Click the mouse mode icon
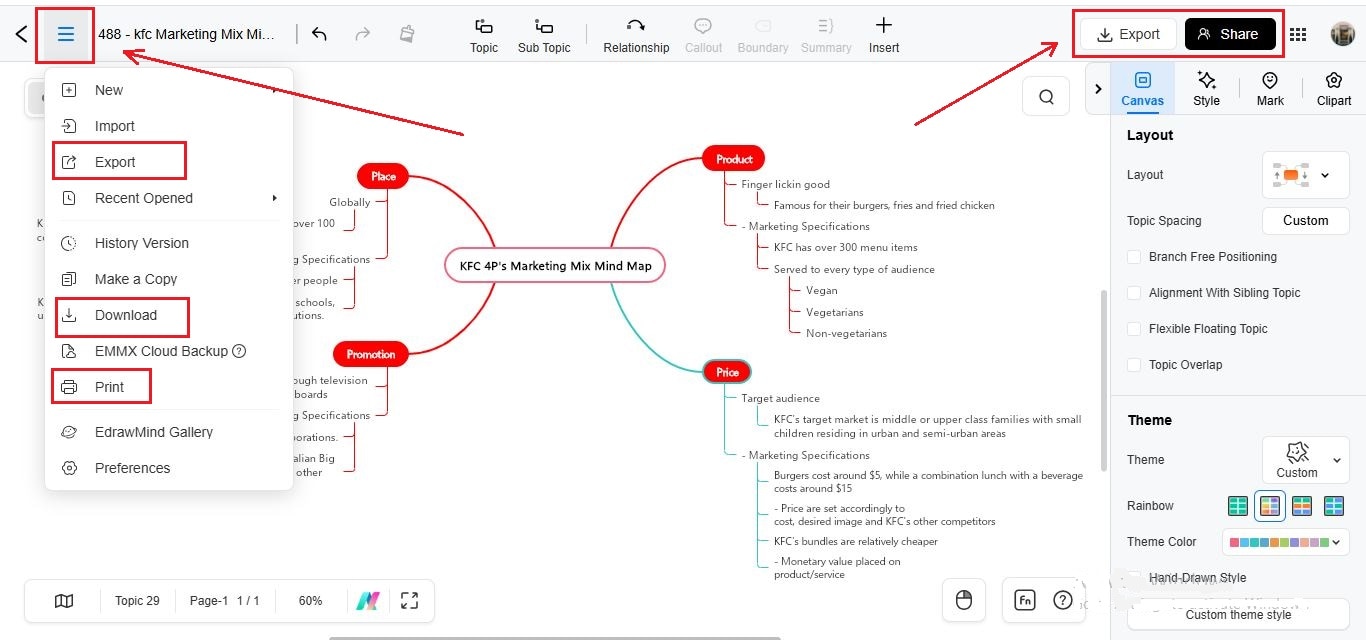 point(964,600)
